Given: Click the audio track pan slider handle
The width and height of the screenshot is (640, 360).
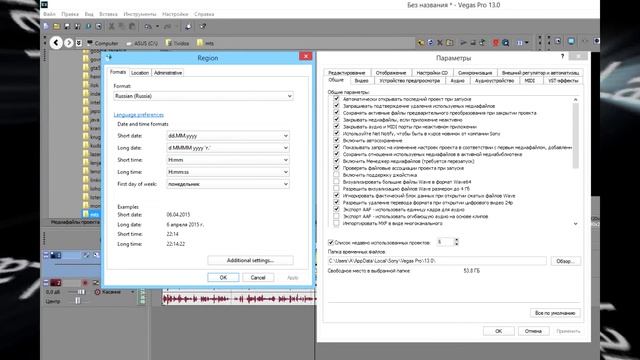Looking at the screenshot, I should click(x=77, y=301).
